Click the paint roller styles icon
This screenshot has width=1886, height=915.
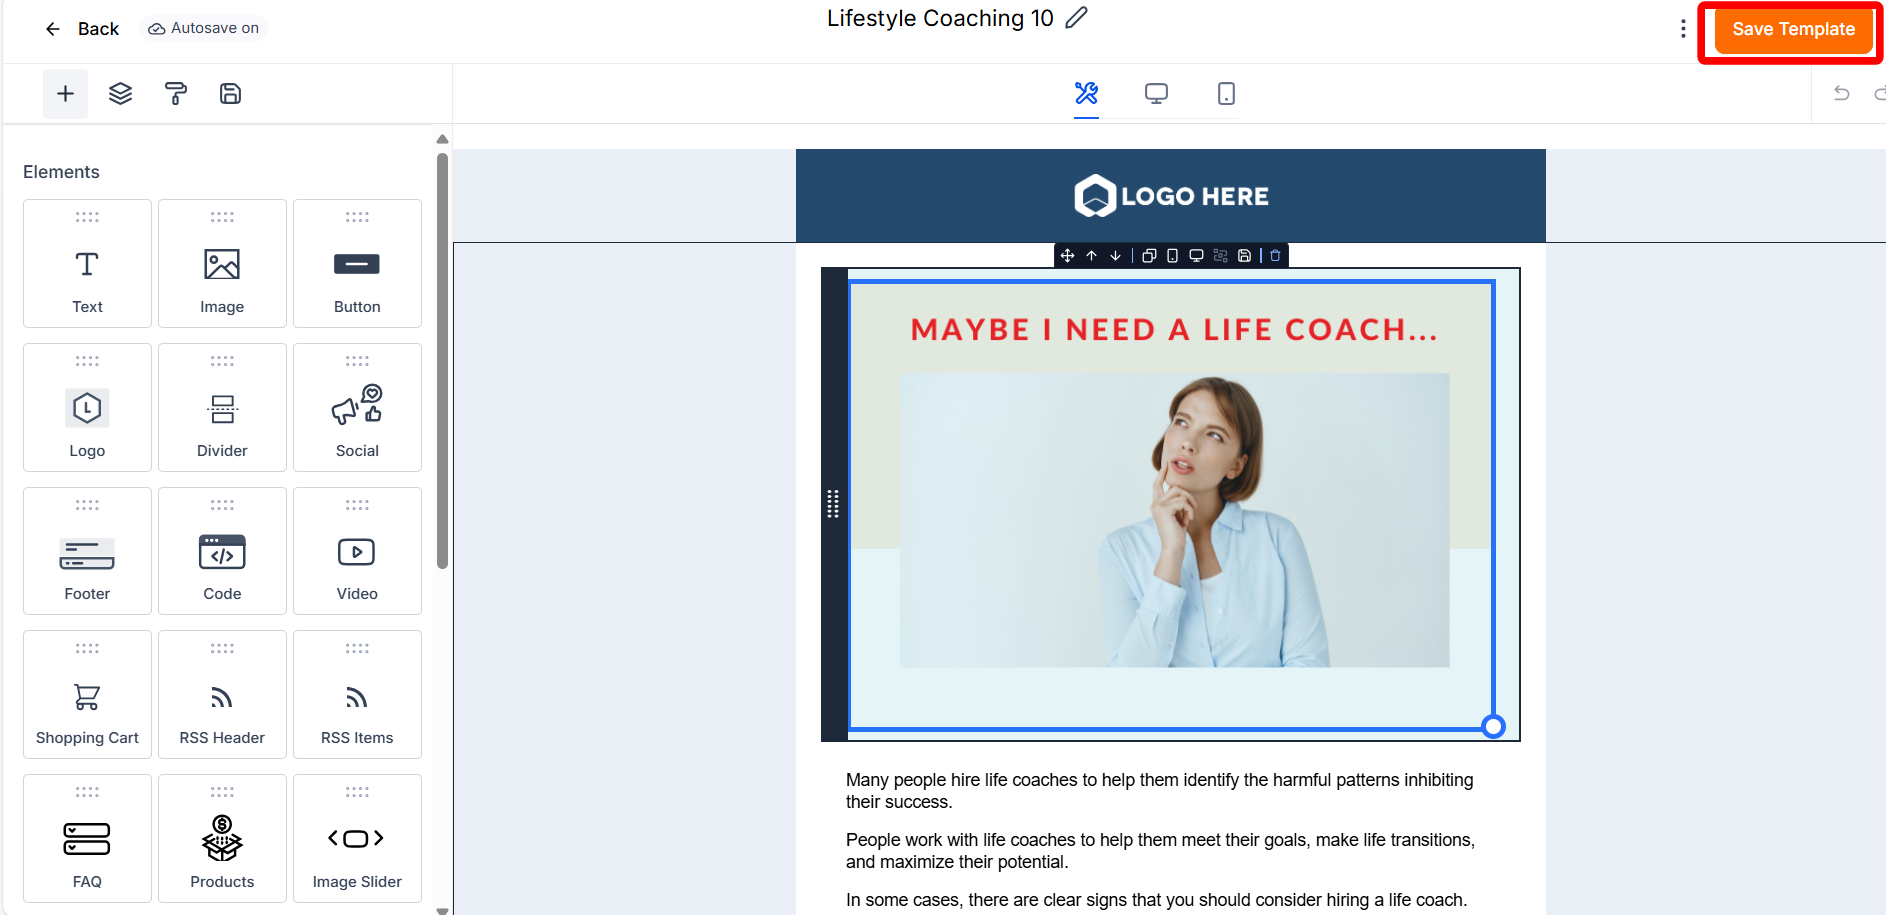pos(175,94)
